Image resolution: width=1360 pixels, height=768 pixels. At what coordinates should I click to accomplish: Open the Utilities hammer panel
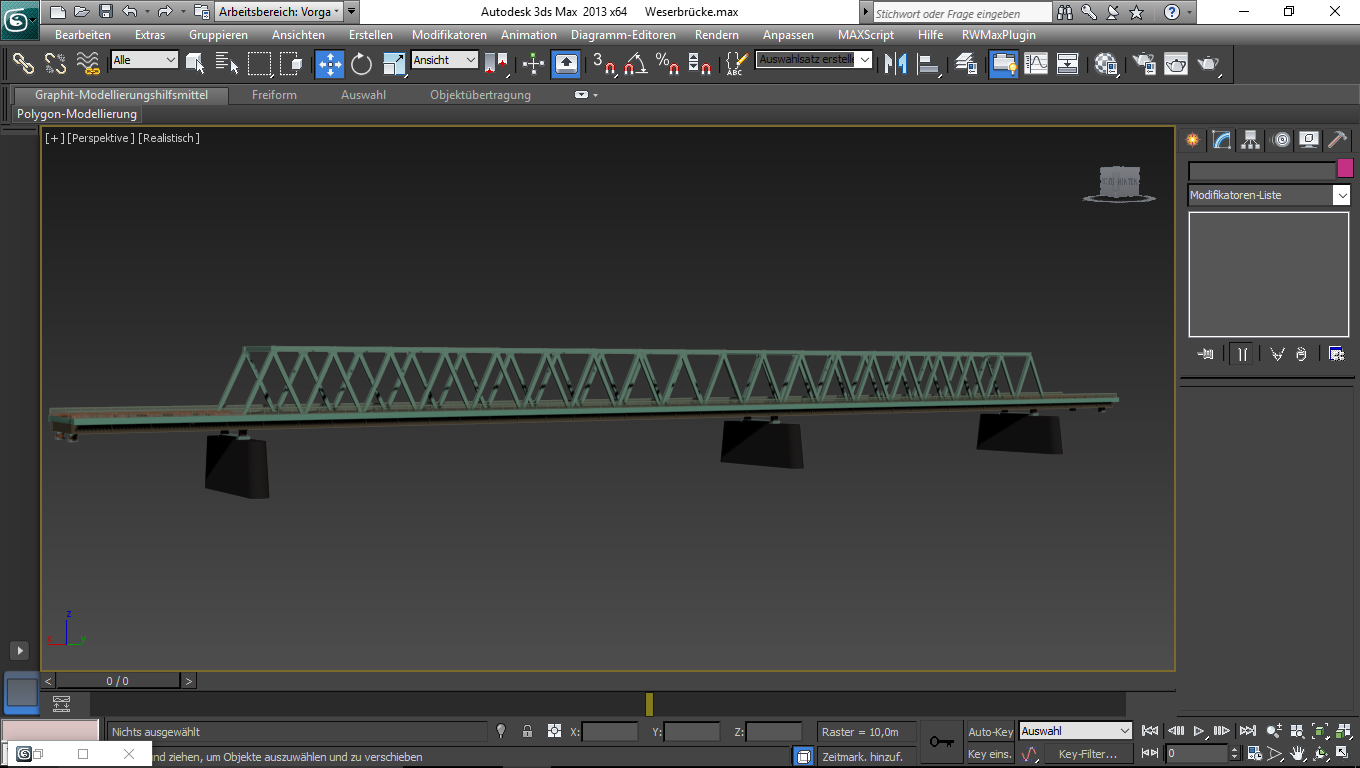pyautogui.click(x=1338, y=140)
